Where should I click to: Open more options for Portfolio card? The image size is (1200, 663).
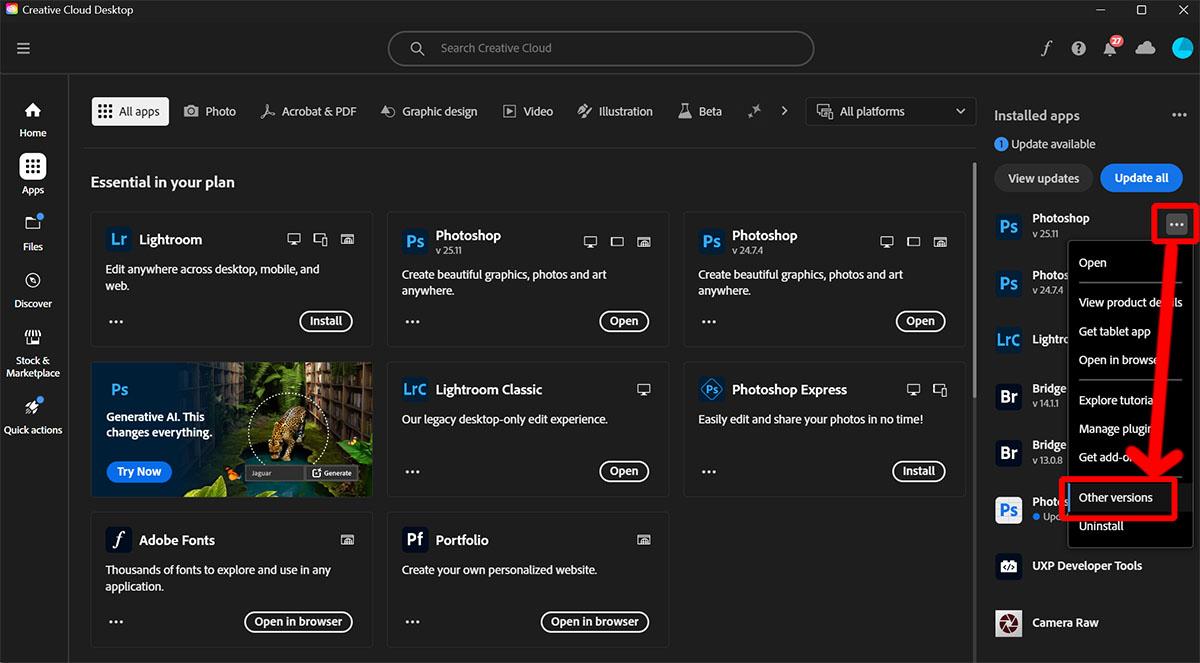(x=412, y=621)
